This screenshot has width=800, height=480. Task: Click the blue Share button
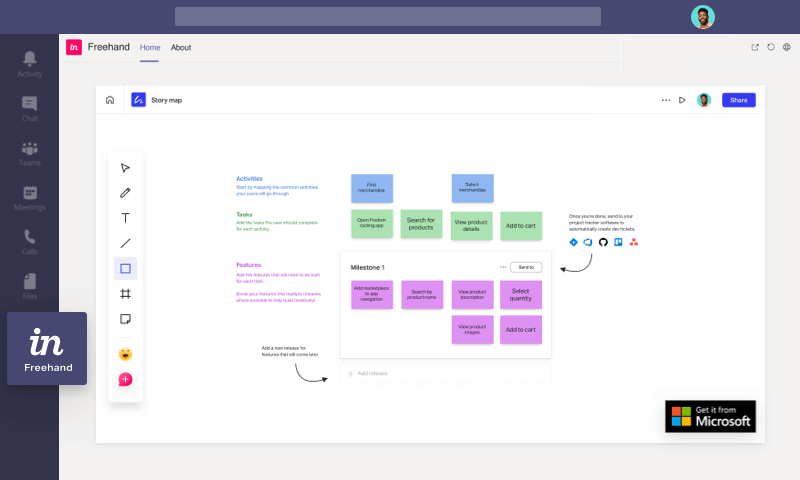point(738,100)
